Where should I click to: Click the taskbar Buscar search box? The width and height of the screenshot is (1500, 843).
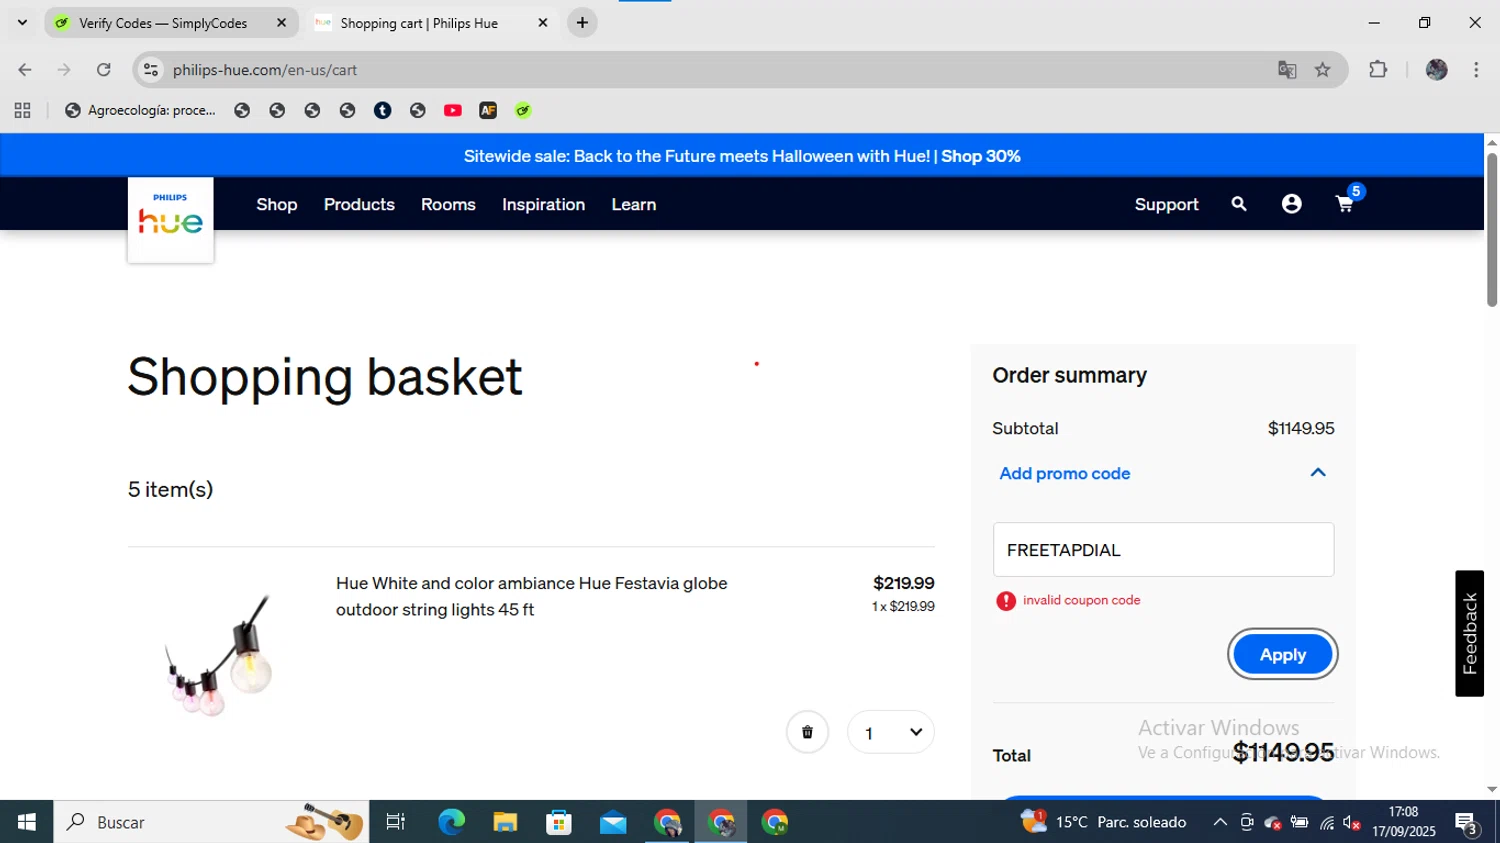(211, 822)
